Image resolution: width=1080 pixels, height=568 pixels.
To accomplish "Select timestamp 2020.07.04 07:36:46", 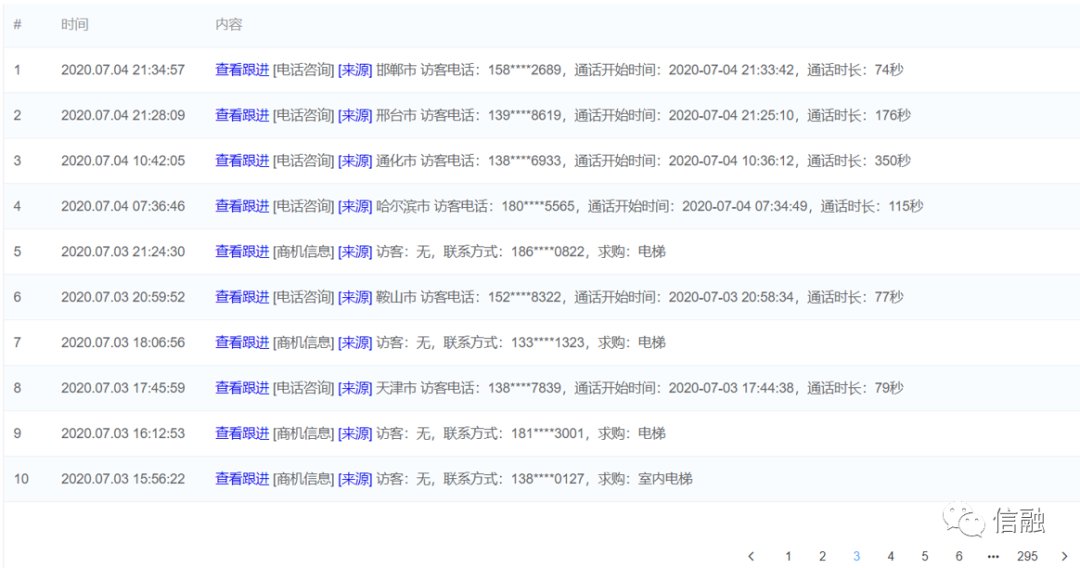I will click(123, 206).
